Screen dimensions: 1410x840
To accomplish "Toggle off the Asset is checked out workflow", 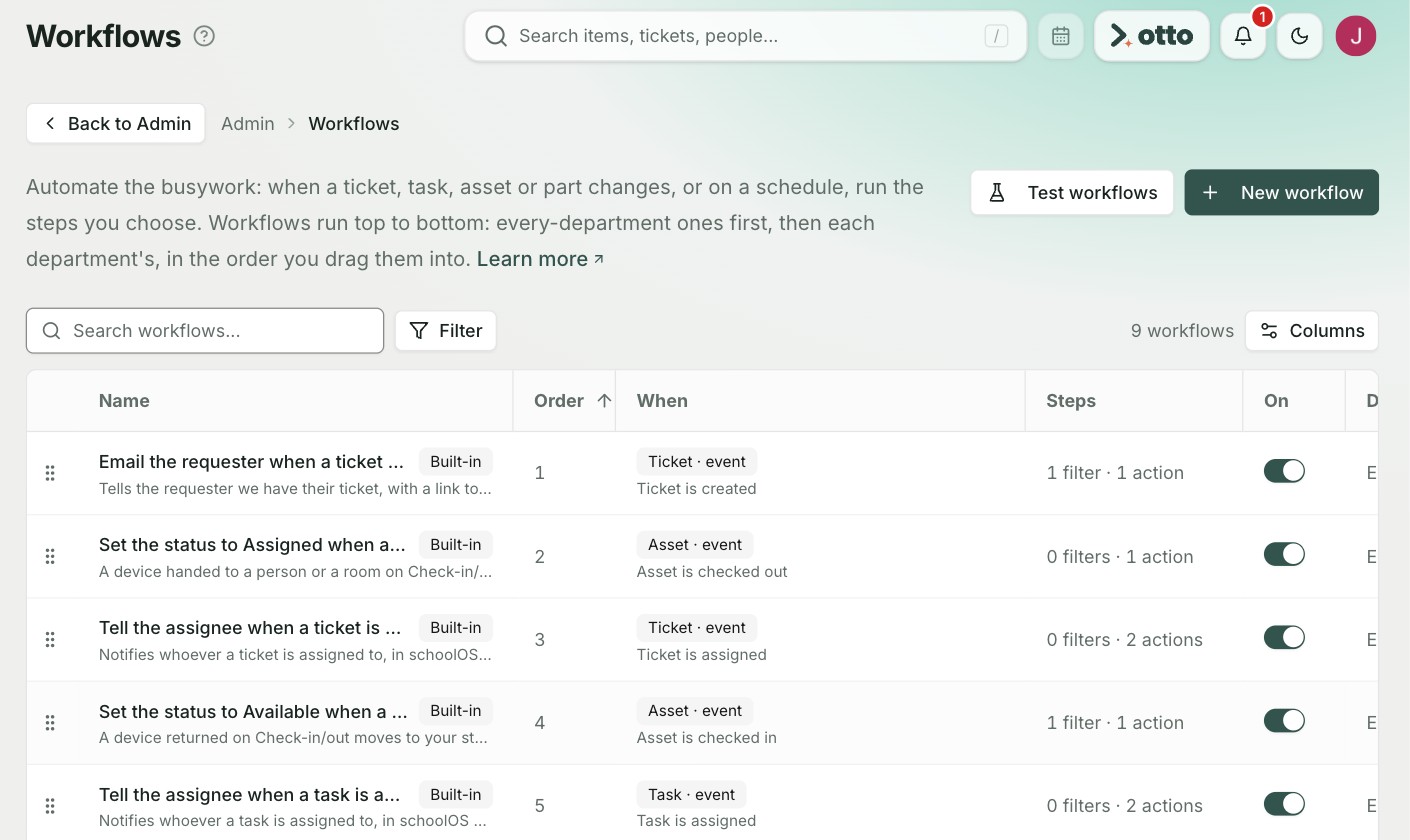I will (x=1284, y=554).
